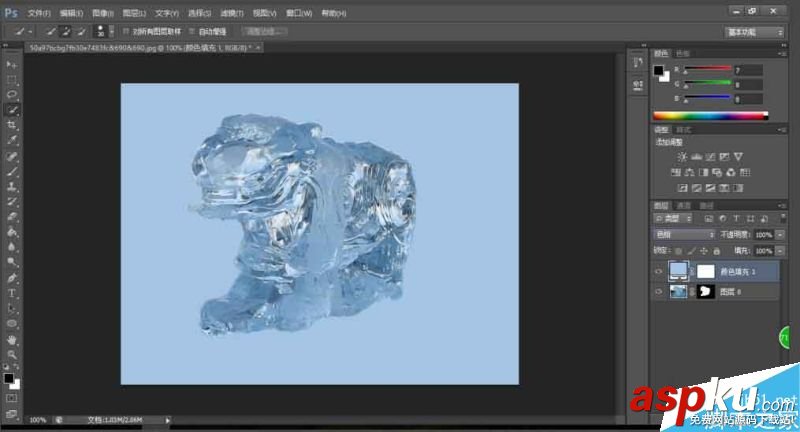
Task: Select the Paint Bucket tool
Action: (x=12, y=232)
